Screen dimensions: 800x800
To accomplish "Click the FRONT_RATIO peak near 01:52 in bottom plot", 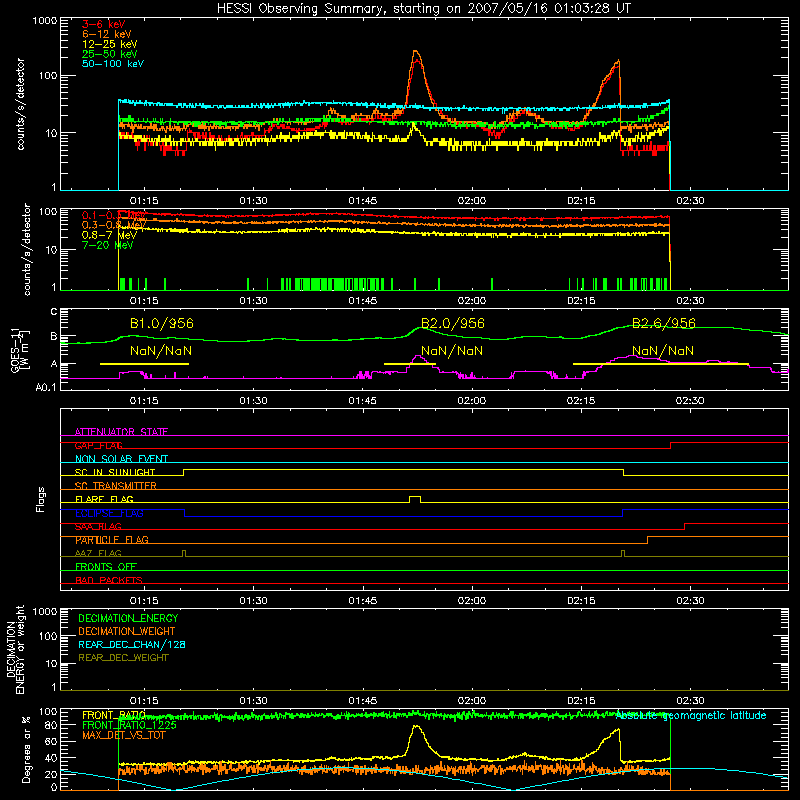I will 416,728.
